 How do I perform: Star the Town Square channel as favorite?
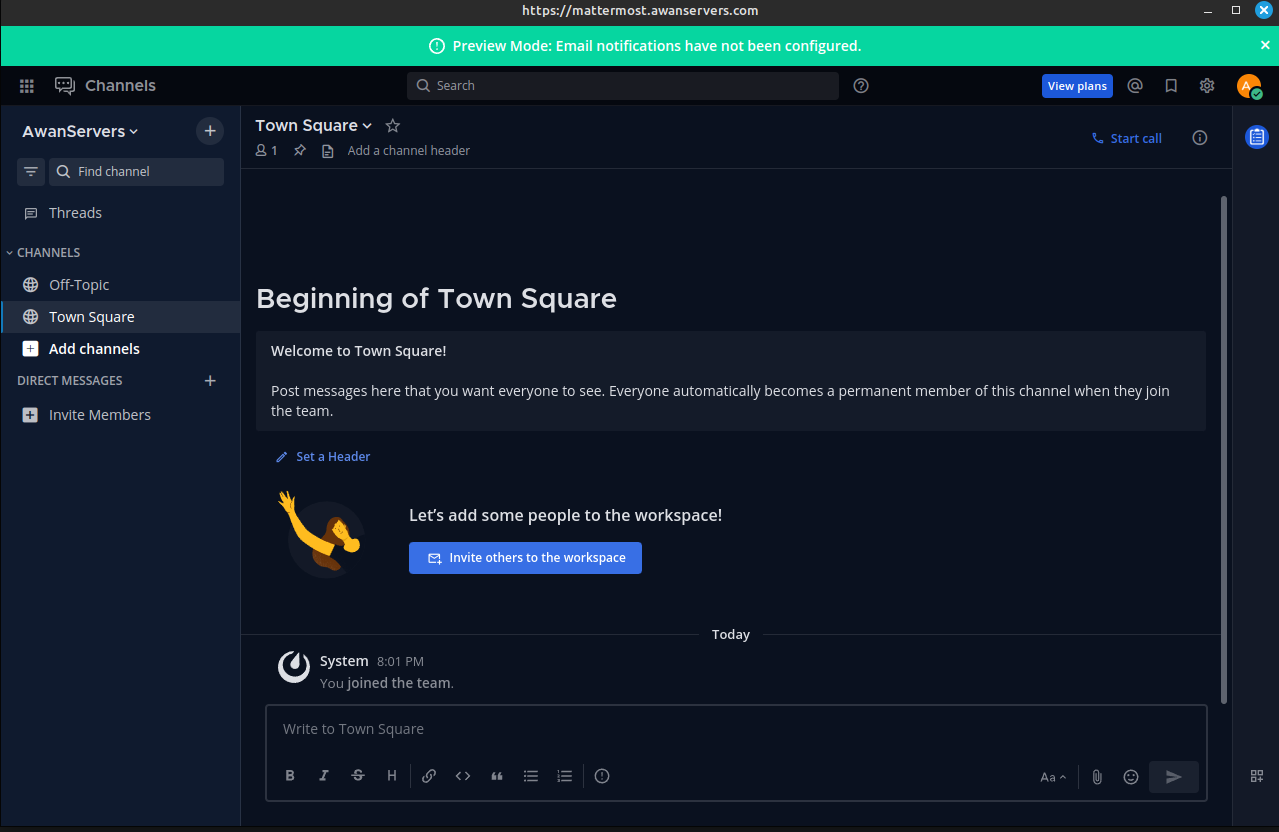point(393,126)
